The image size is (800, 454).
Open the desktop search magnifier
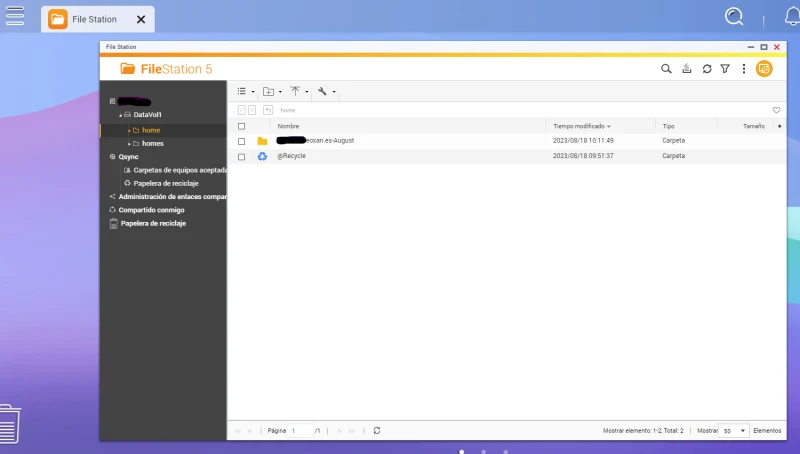tap(734, 16)
